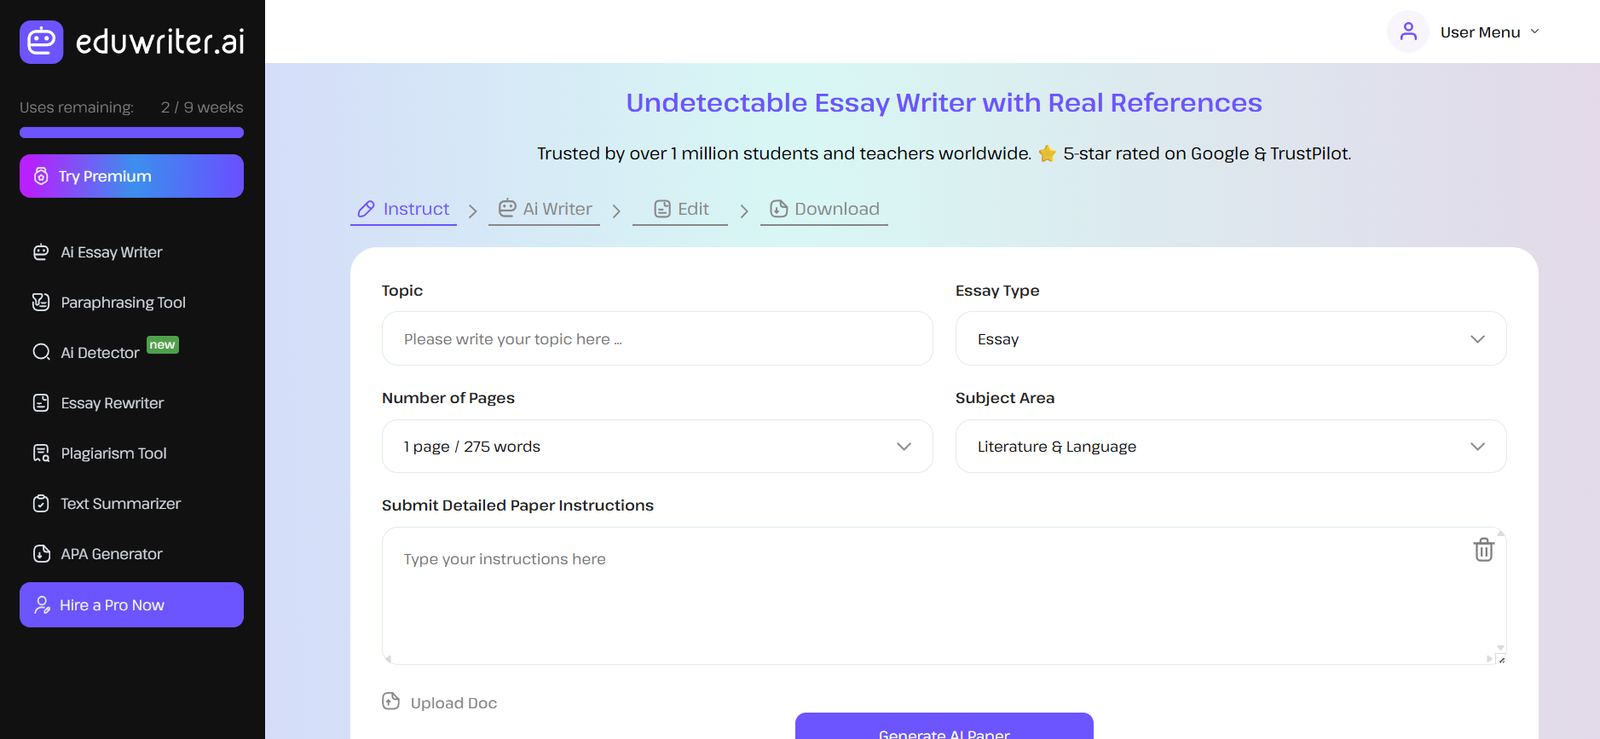Click the Try Premium button
Screen dimensions: 1600x739
(x=131, y=176)
